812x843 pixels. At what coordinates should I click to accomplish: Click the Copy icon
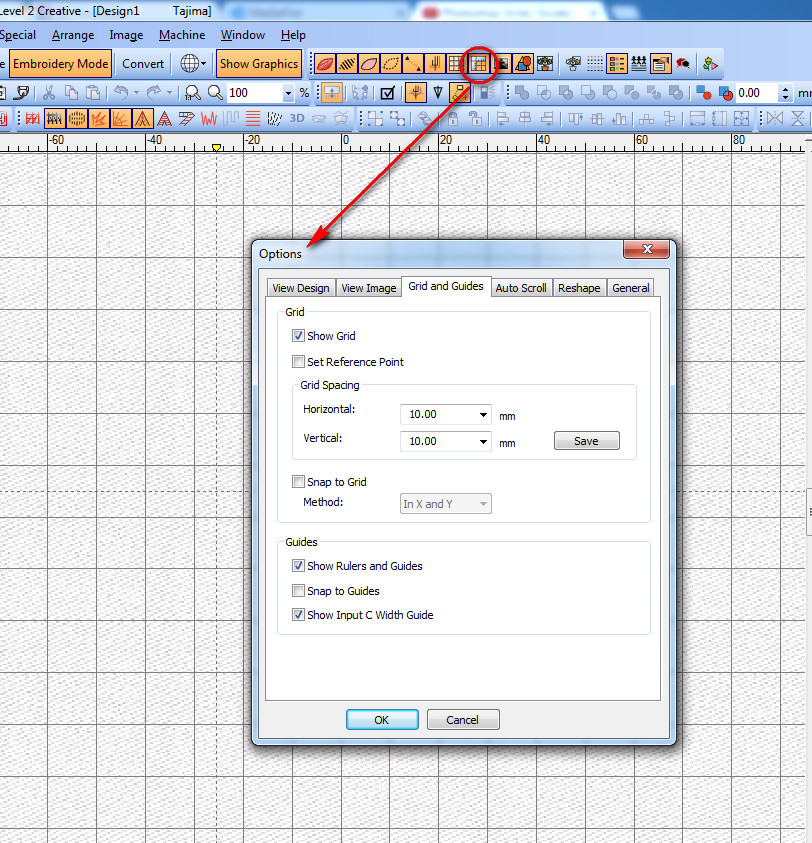[x=71, y=93]
